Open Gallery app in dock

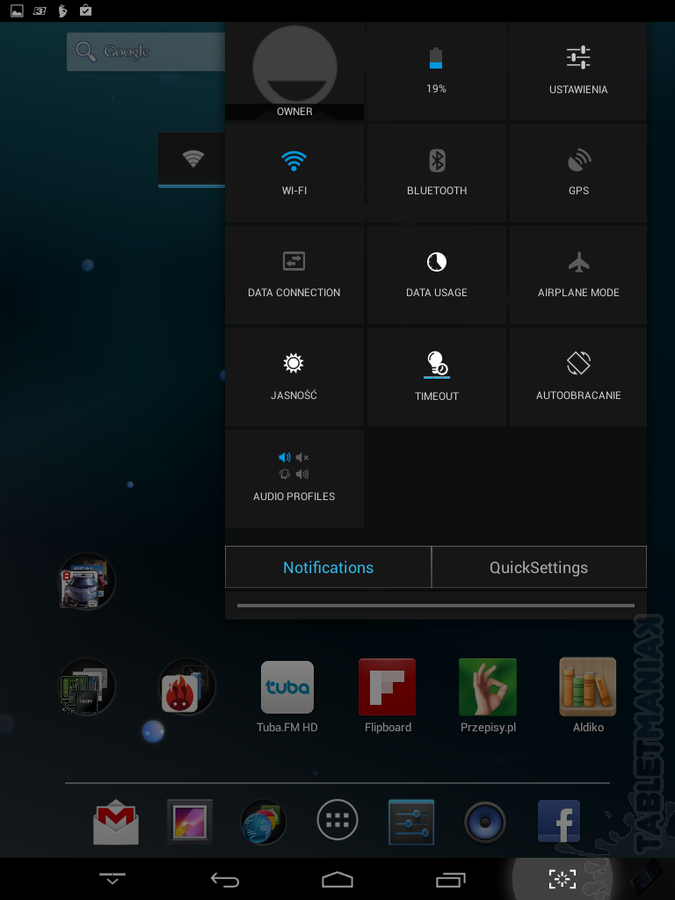[189, 822]
